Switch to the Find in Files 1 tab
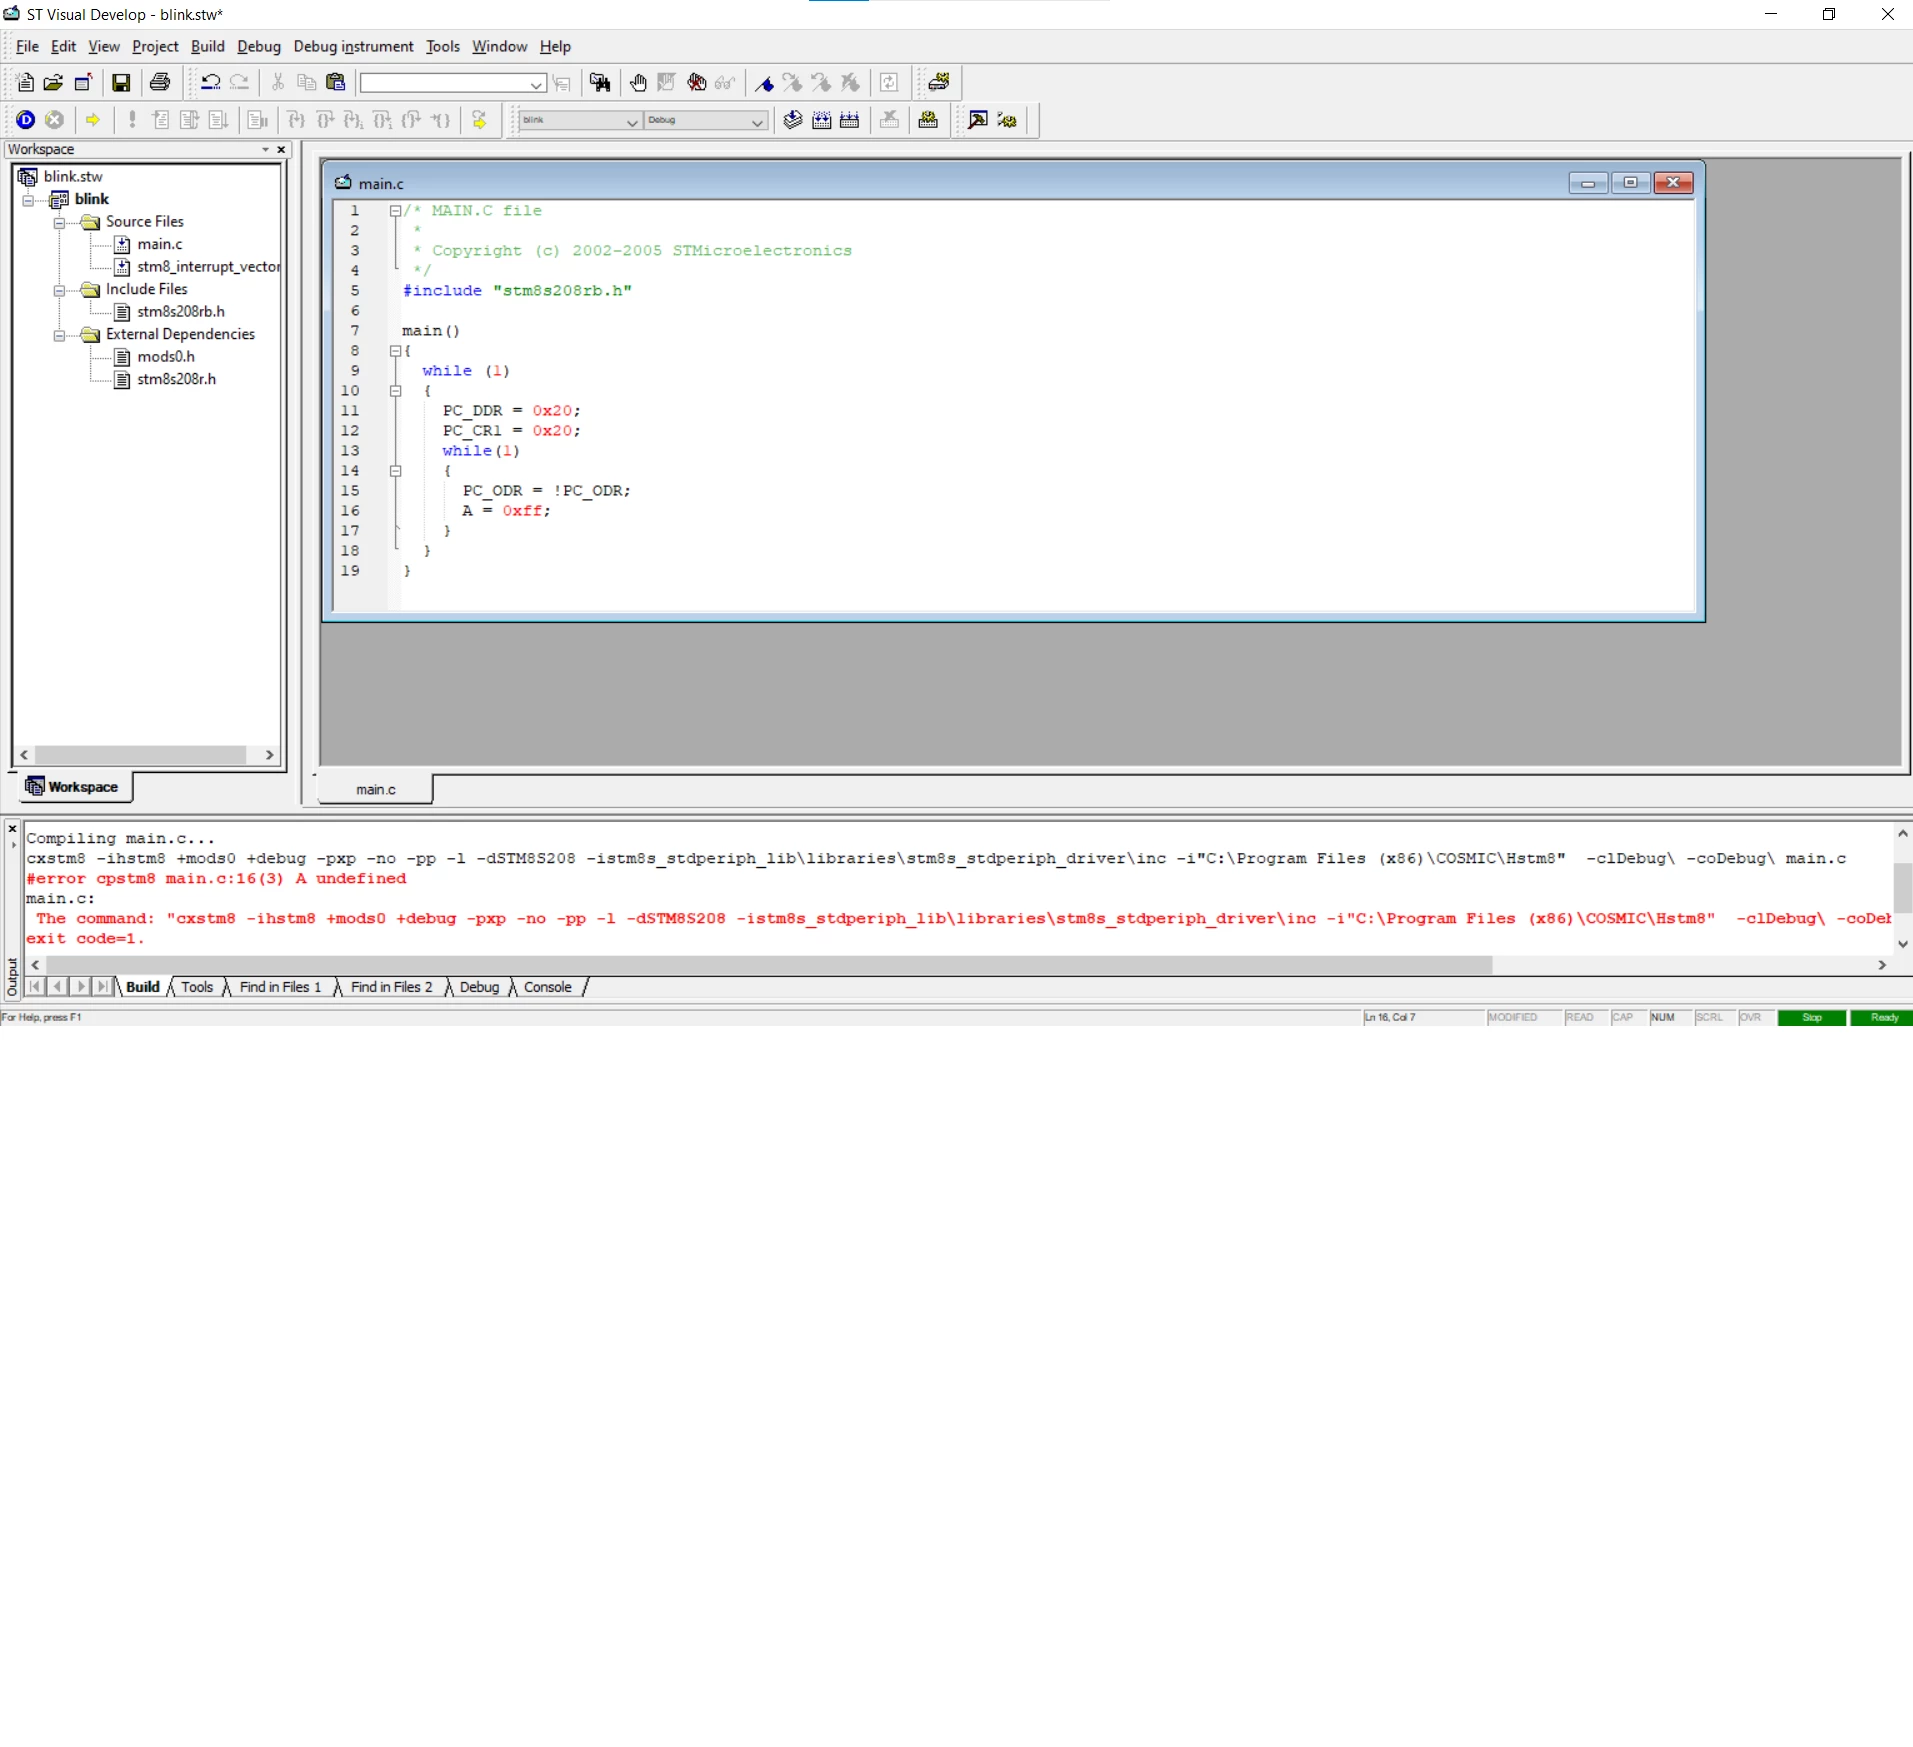 point(281,987)
